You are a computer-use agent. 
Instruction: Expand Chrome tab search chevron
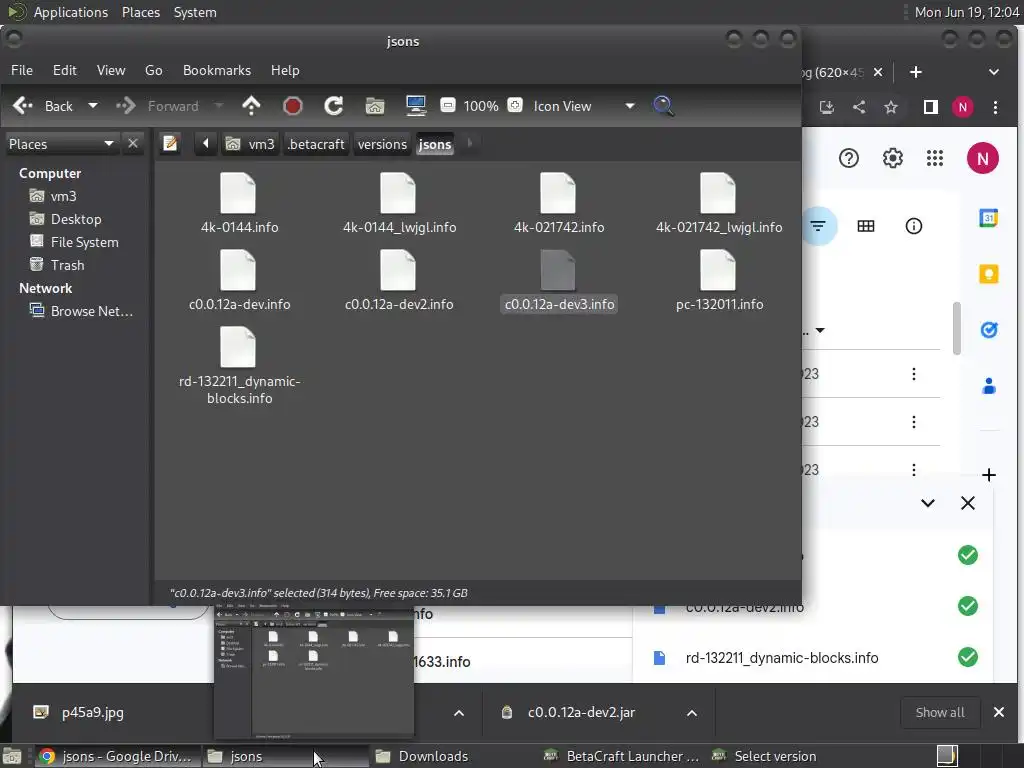pos(993,72)
